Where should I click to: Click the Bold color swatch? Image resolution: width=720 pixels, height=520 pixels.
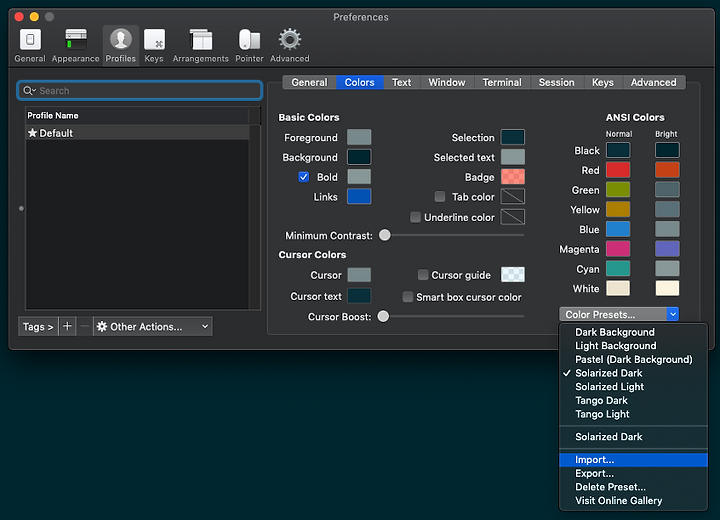359,176
